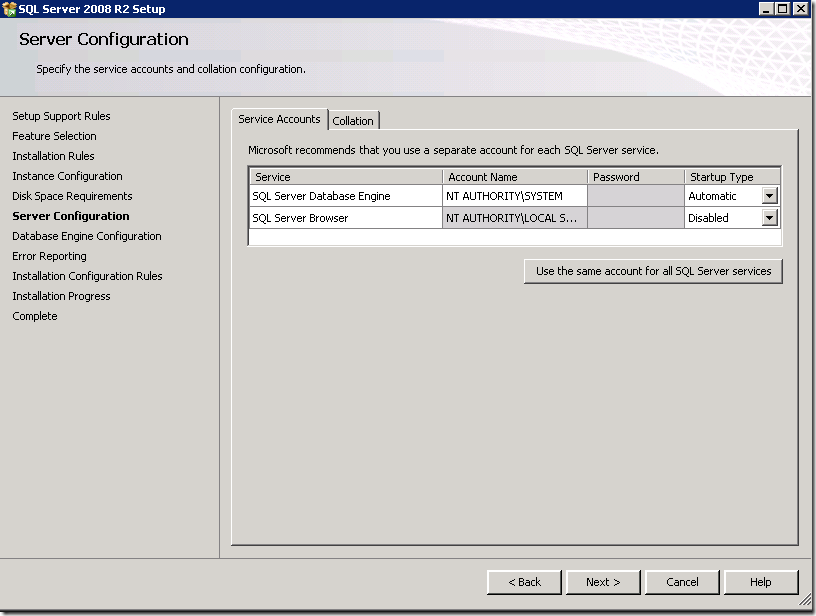Minimize the SQL Server Setup window

(766, 9)
